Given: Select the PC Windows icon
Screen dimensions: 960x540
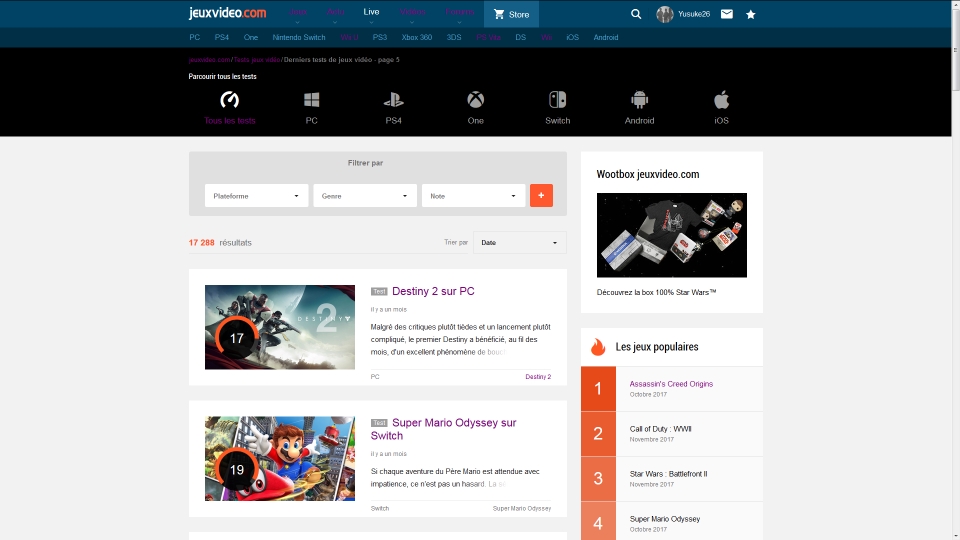Looking at the screenshot, I should [312, 100].
